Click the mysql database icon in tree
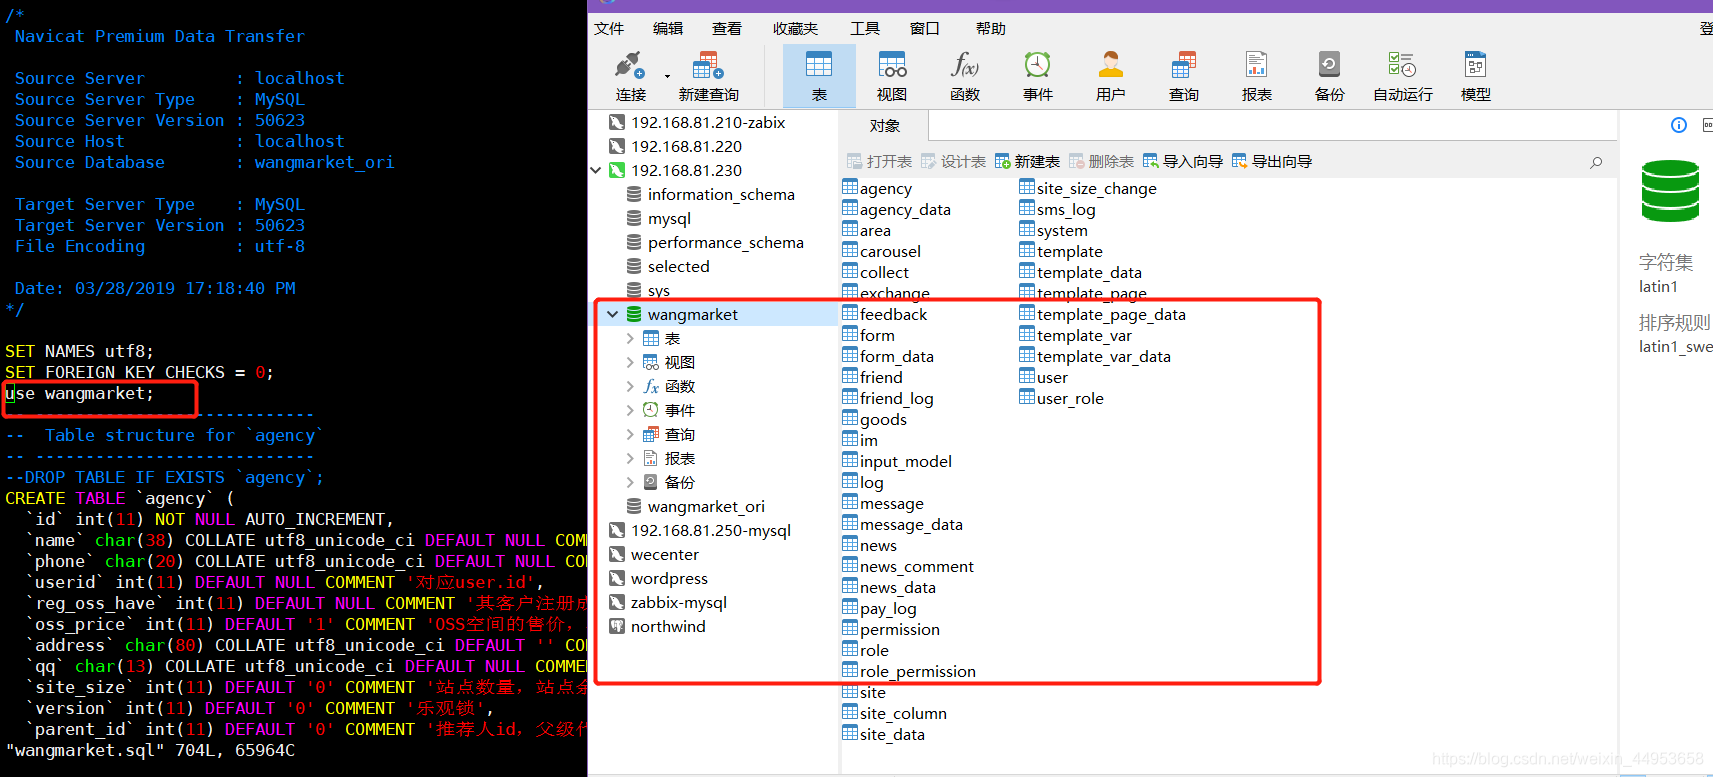 point(634,218)
